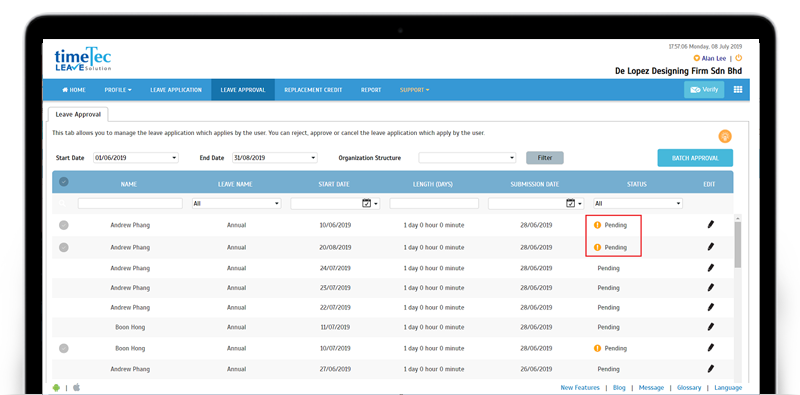
Task: Toggle select-all checkbox in table header
Action: tap(64, 182)
